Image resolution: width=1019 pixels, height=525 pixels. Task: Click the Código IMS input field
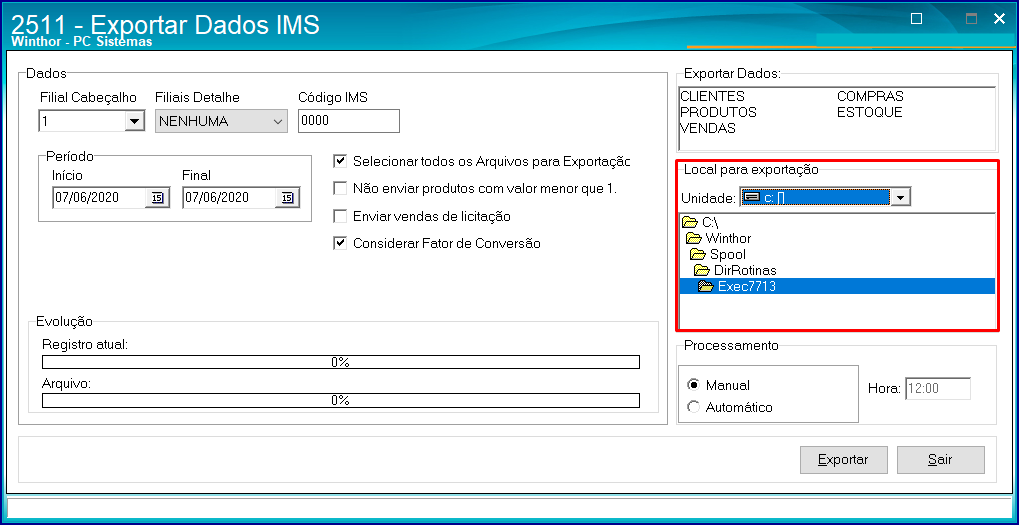pyautogui.click(x=349, y=121)
